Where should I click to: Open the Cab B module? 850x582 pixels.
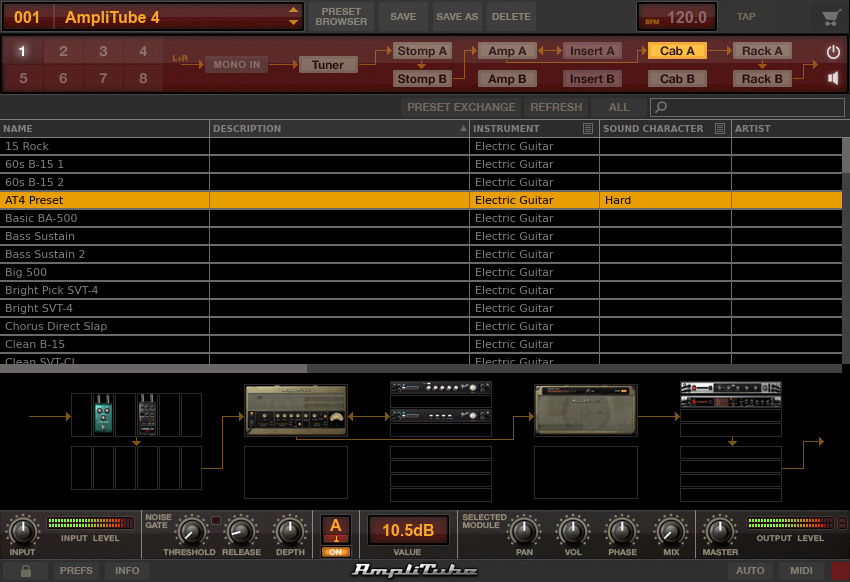[677, 79]
